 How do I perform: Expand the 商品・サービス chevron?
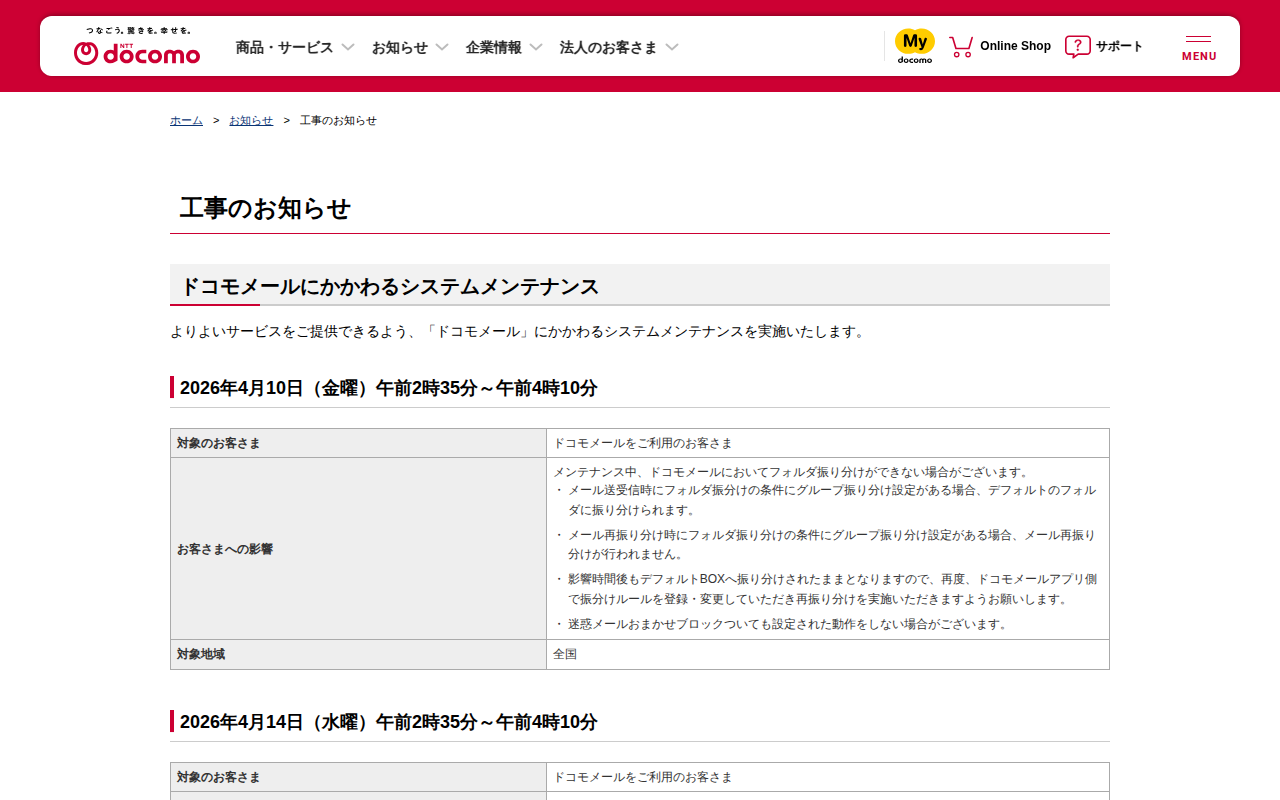tap(348, 47)
